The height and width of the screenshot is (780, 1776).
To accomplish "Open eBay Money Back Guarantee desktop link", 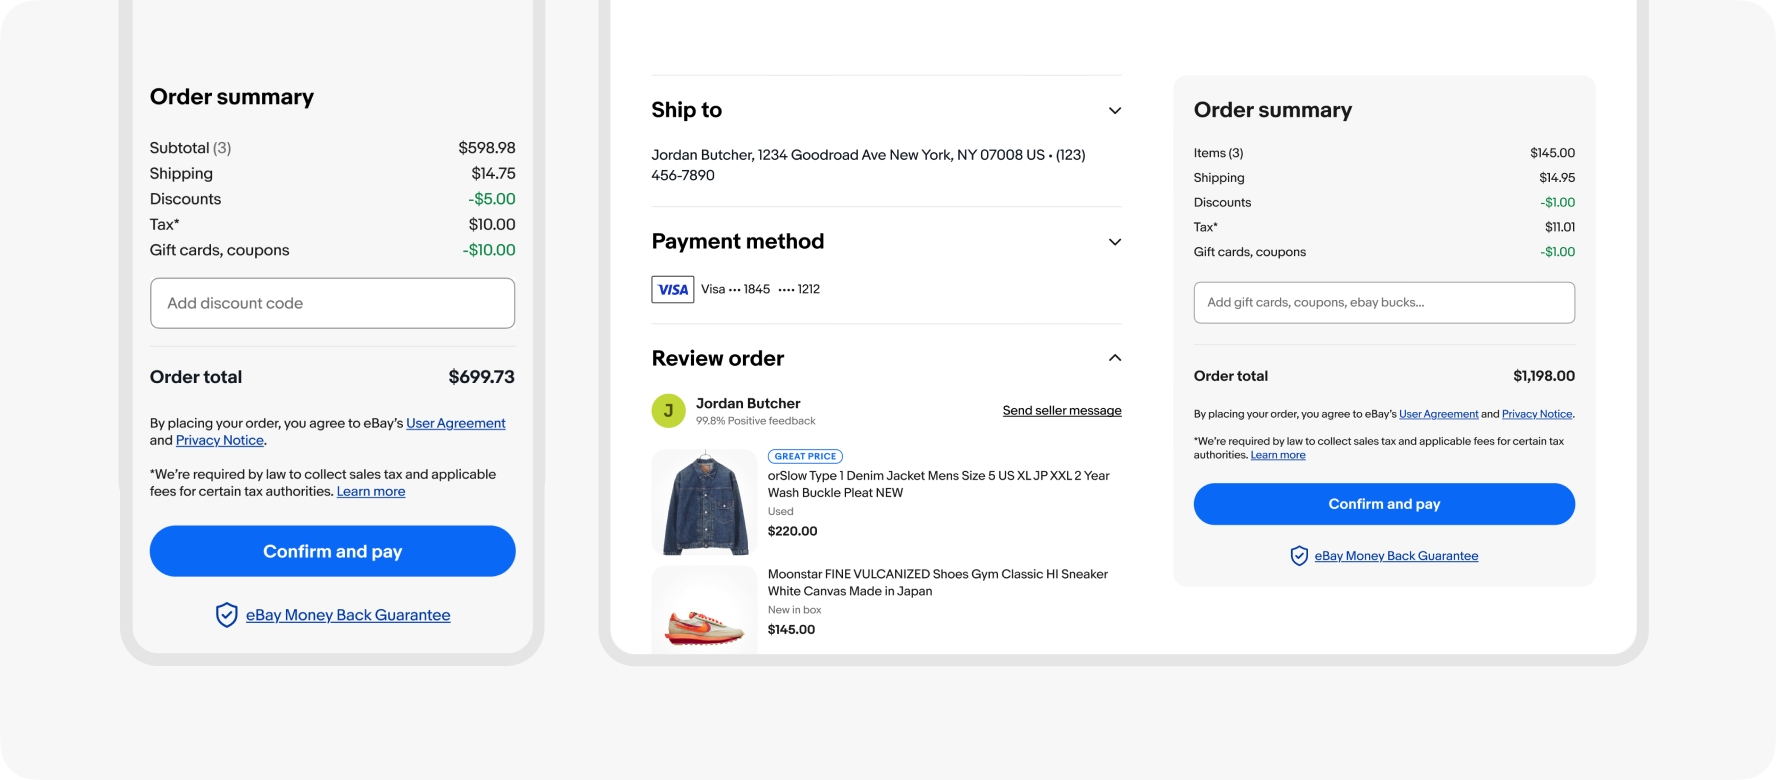I will (x=1396, y=556).
